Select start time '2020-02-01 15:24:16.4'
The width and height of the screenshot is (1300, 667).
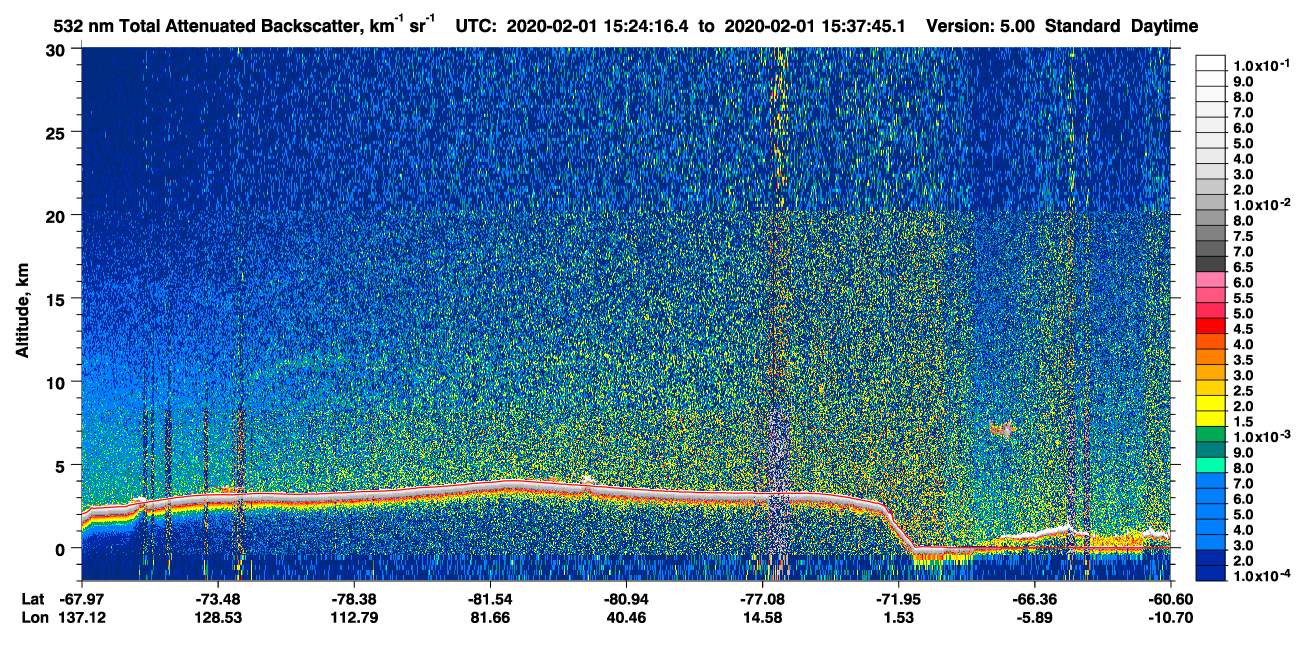pos(595,26)
